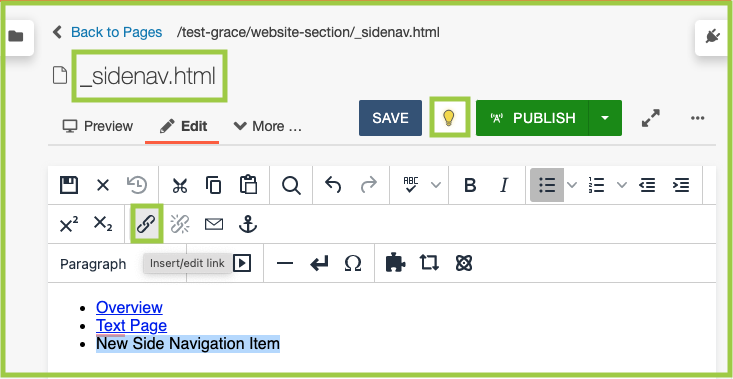Insert media with the play box icon
The image size is (733, 379).
pyautogui.click(x=242, y=264)
